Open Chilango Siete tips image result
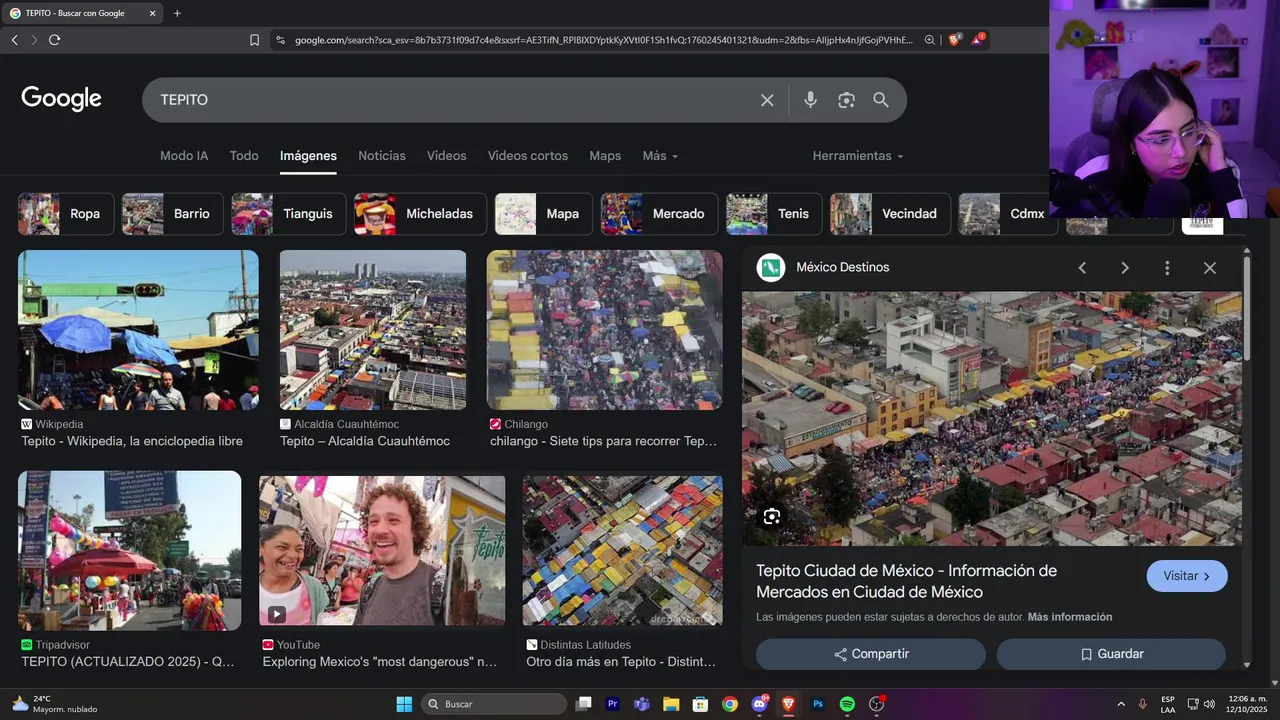Viewport: 1280px width, 720px height. [604, 330]
